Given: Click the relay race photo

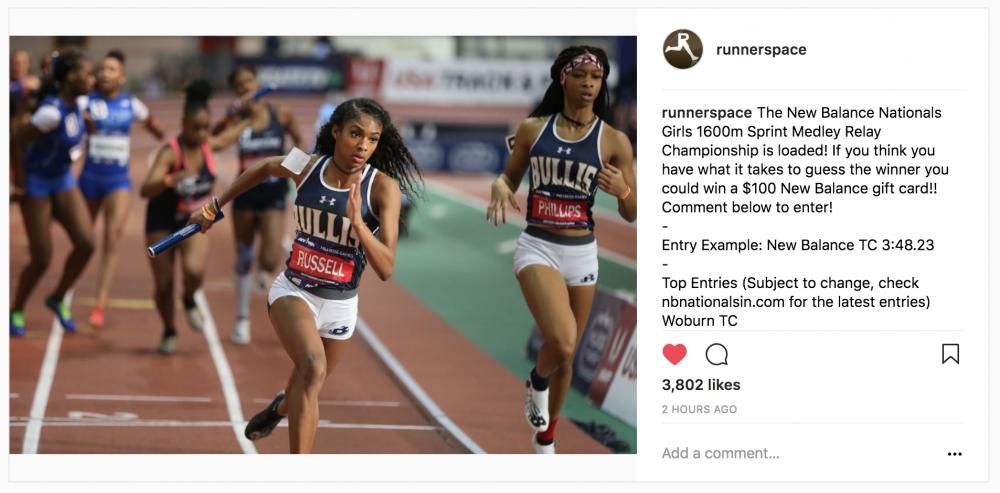Looking at the screenshot, I should [323, 245].
